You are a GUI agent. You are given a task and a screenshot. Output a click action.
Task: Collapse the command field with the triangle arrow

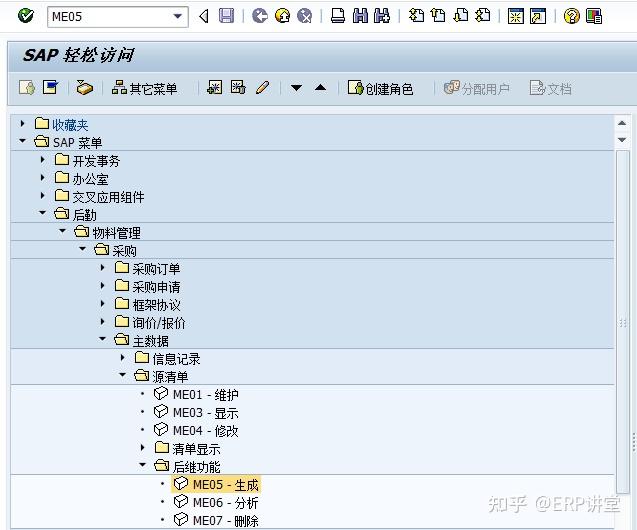tap(204, 16)
